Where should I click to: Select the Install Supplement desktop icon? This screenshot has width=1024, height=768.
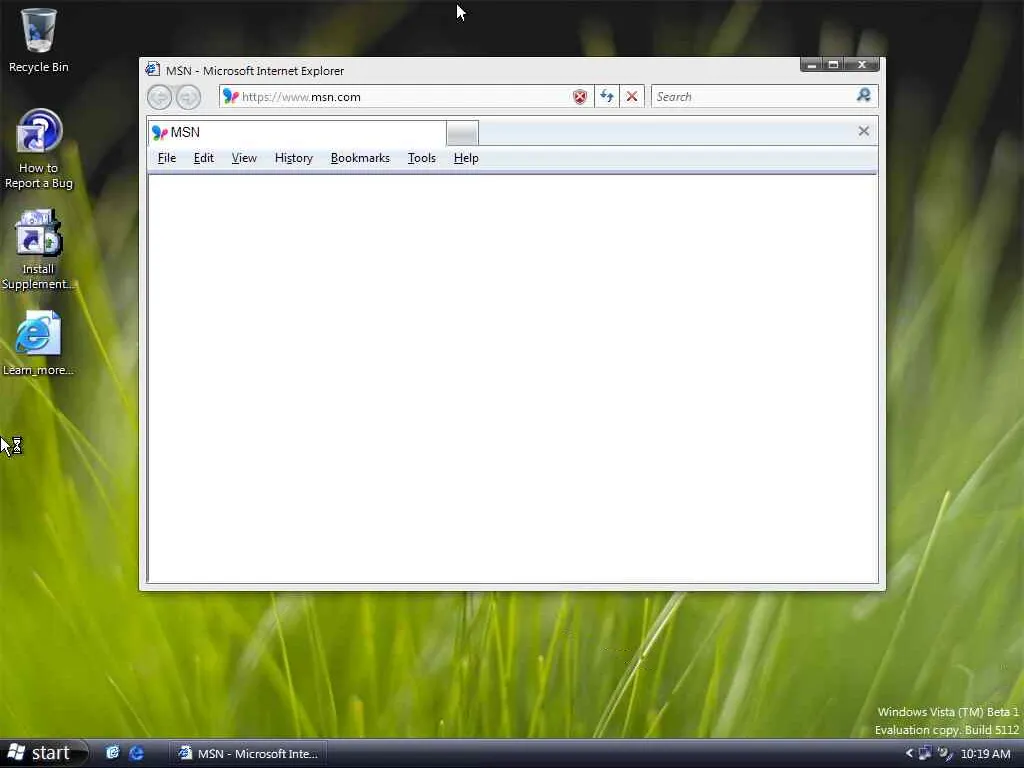(39, 250)
